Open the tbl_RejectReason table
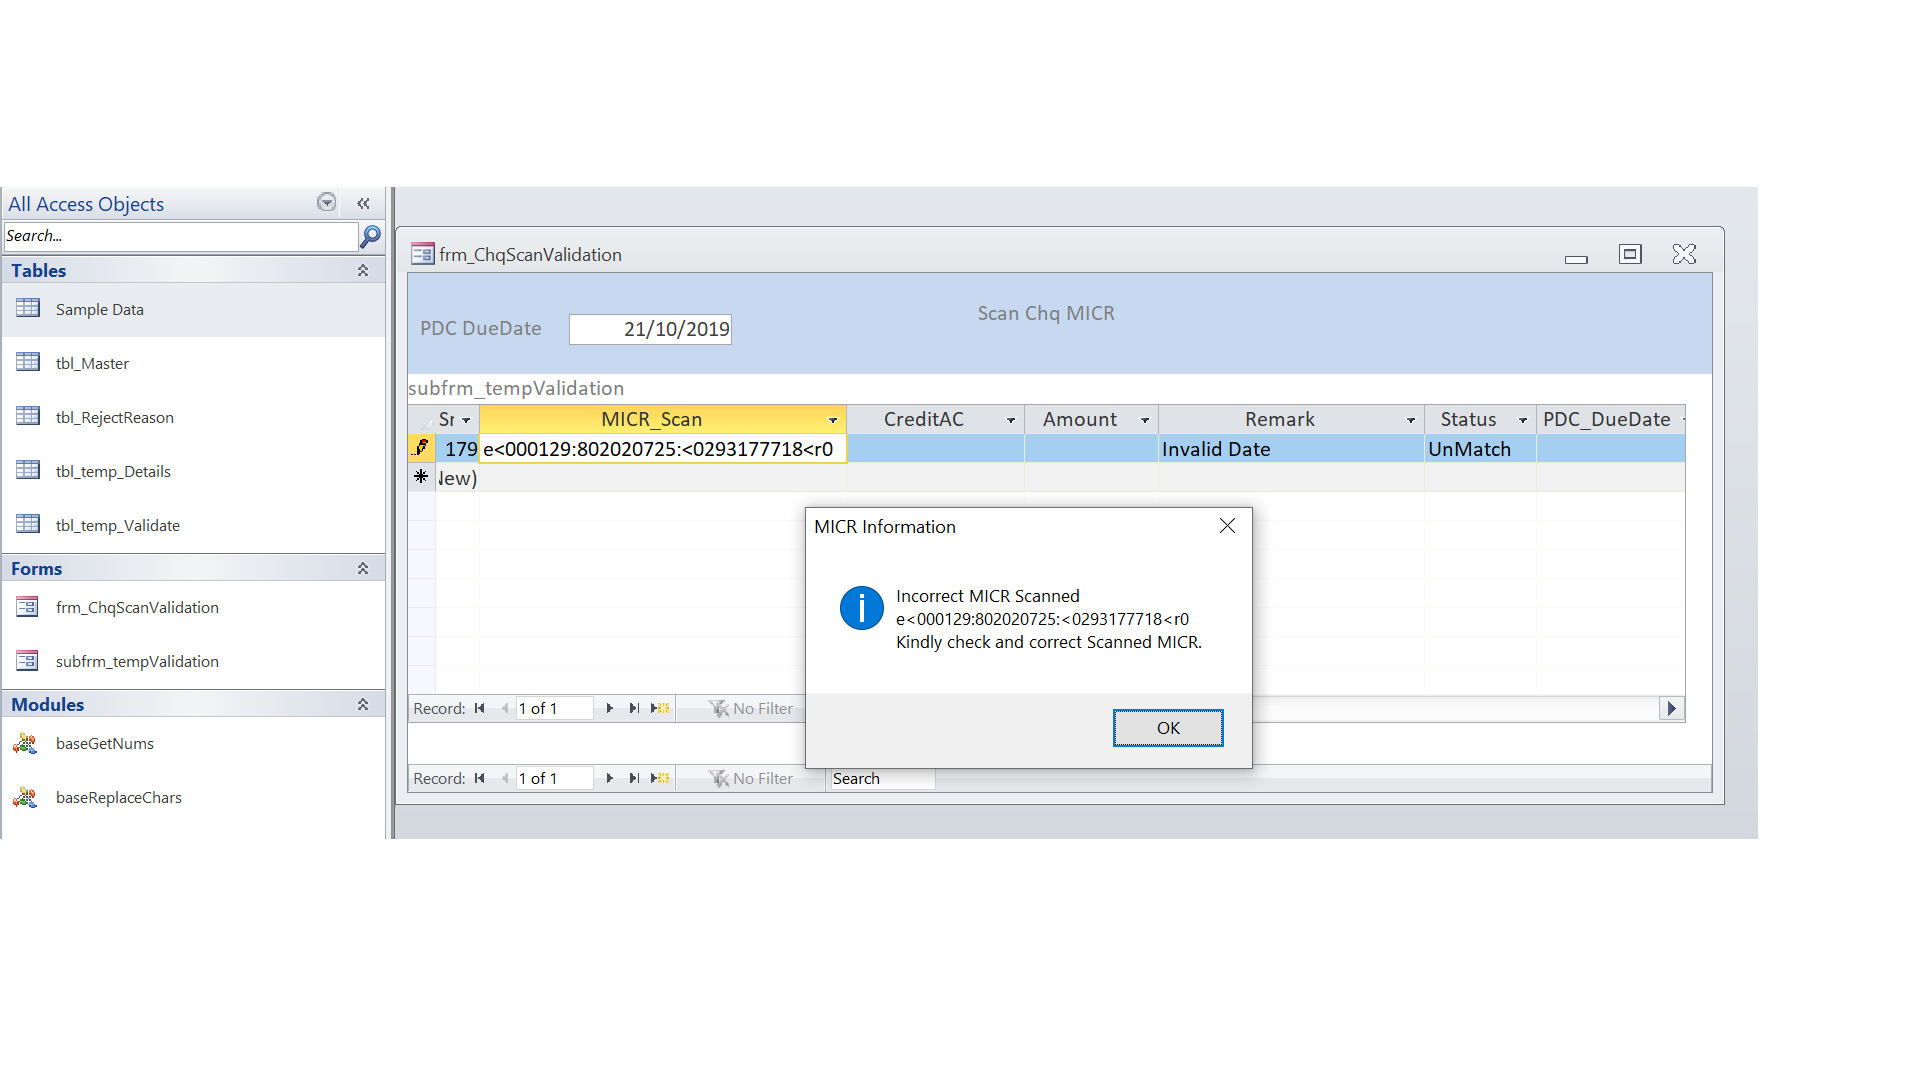The height and width of the screenshot is (1080, 1920). (114, 417)
